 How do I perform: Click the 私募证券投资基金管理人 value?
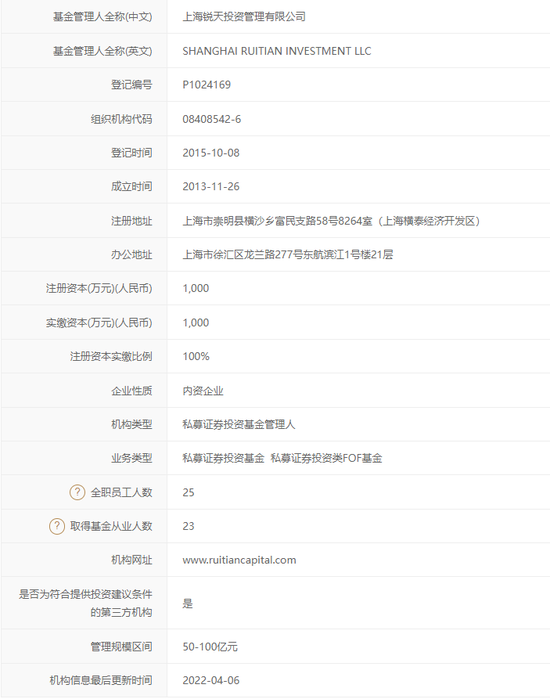[239, 424]
